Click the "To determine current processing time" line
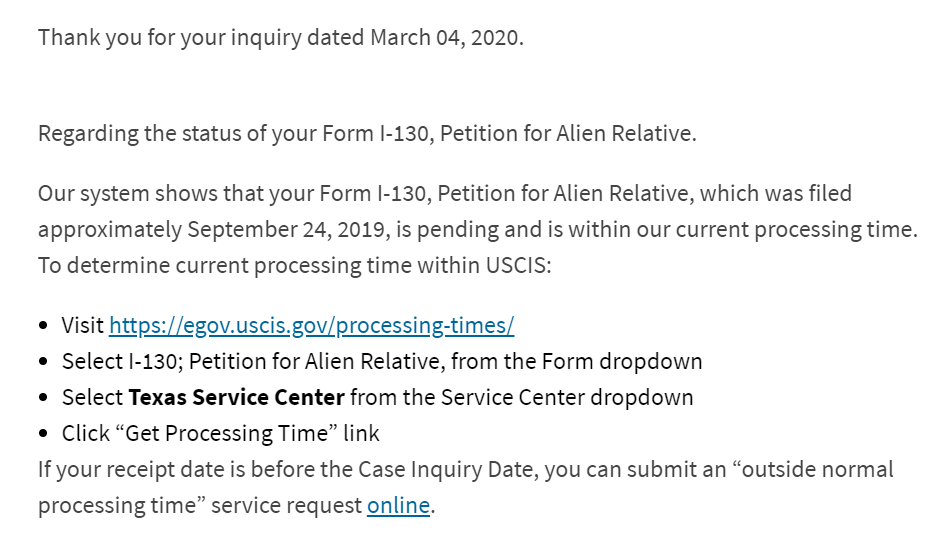952x543 pixels. pyautogui.click(x=294, y=265)
